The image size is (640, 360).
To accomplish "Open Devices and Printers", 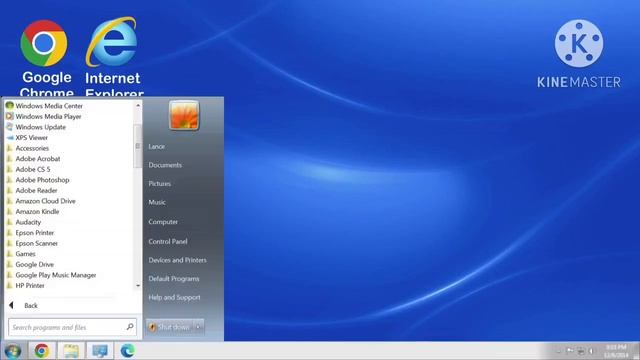I will click(x=178, y=260).
